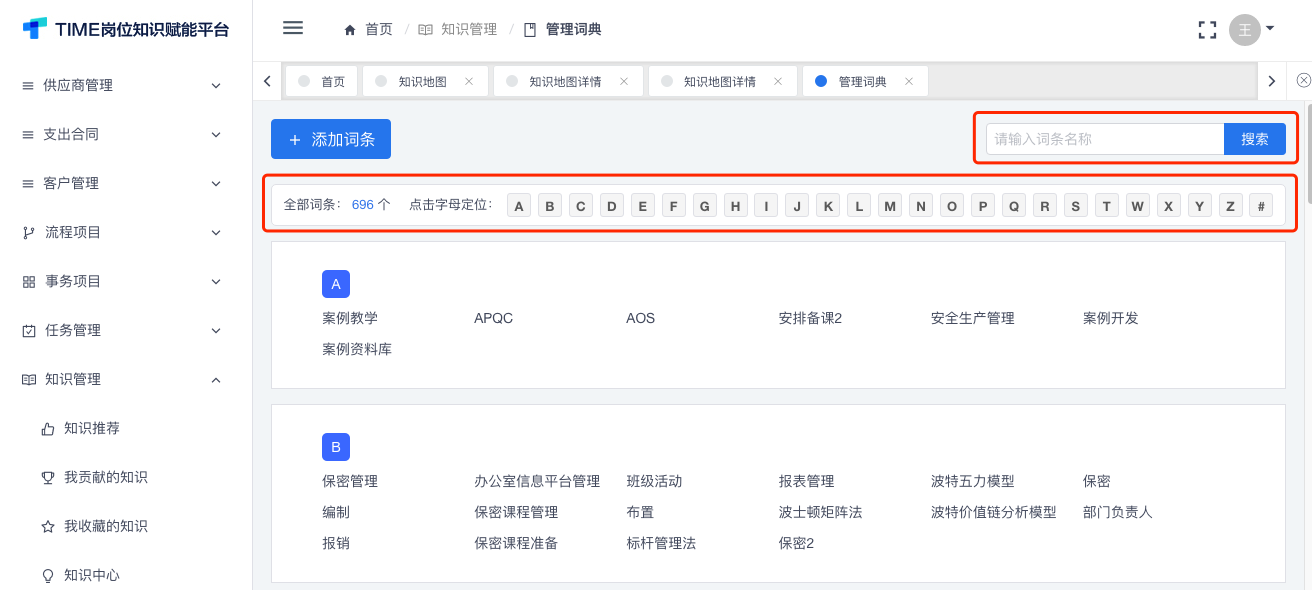Screen dimensions: 1312x590
Task: Click star icon beside 我收藏的知识
Action: (48, 526)
